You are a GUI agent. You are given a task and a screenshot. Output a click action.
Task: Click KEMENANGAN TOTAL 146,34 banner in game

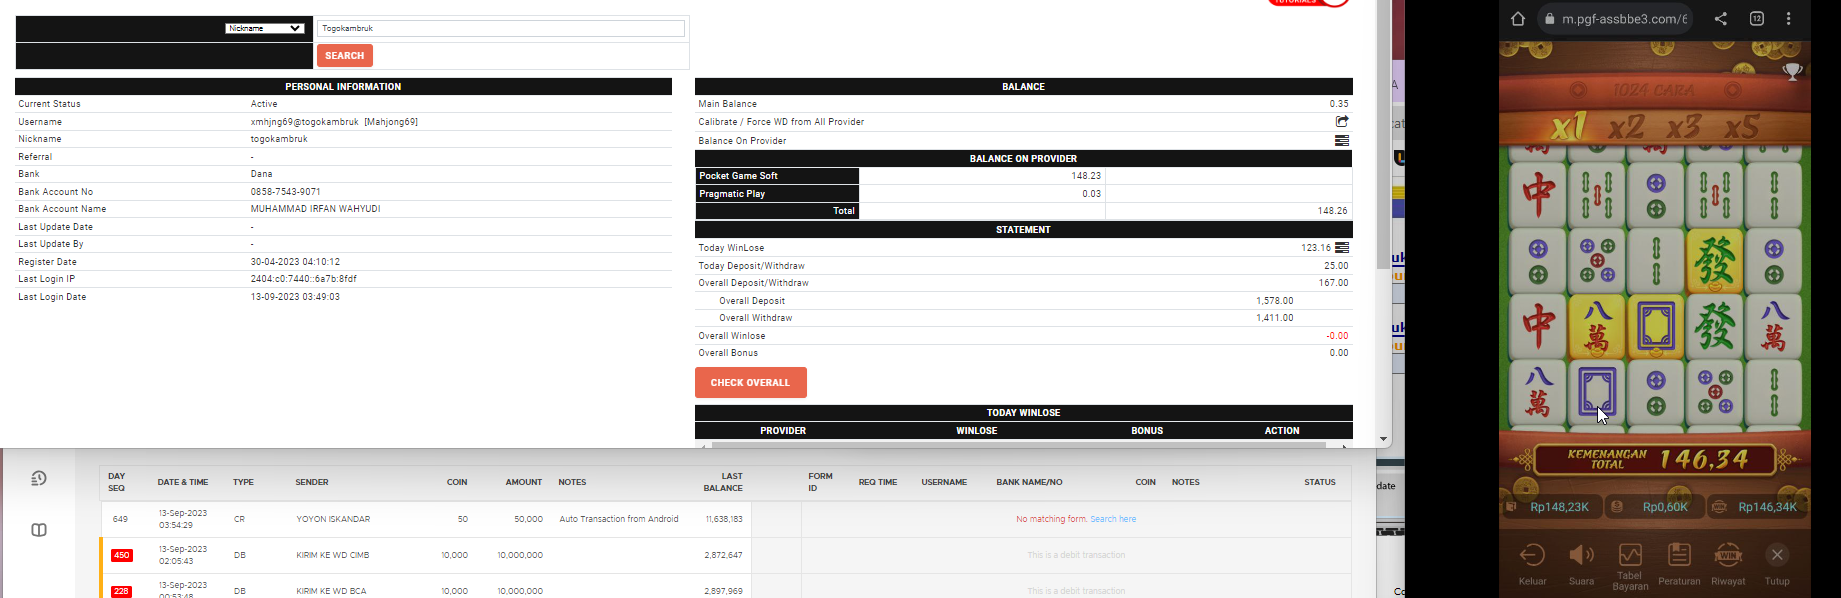click(x=1657, y=459)
